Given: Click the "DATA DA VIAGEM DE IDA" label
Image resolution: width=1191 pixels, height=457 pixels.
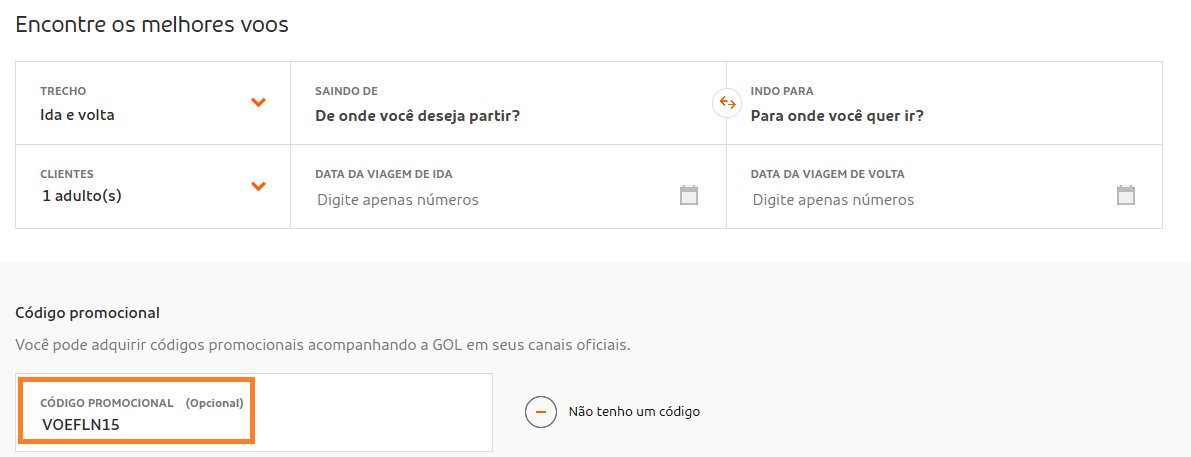Looking at the screenshot, I should tap(384, 174).
